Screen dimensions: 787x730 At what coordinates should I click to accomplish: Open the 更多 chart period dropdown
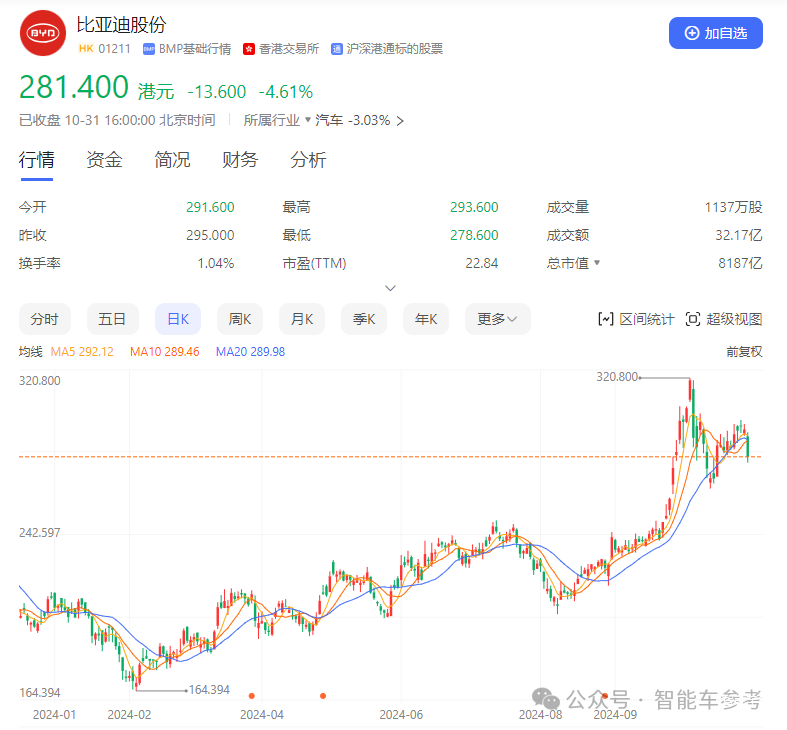[x=497, y=319]
